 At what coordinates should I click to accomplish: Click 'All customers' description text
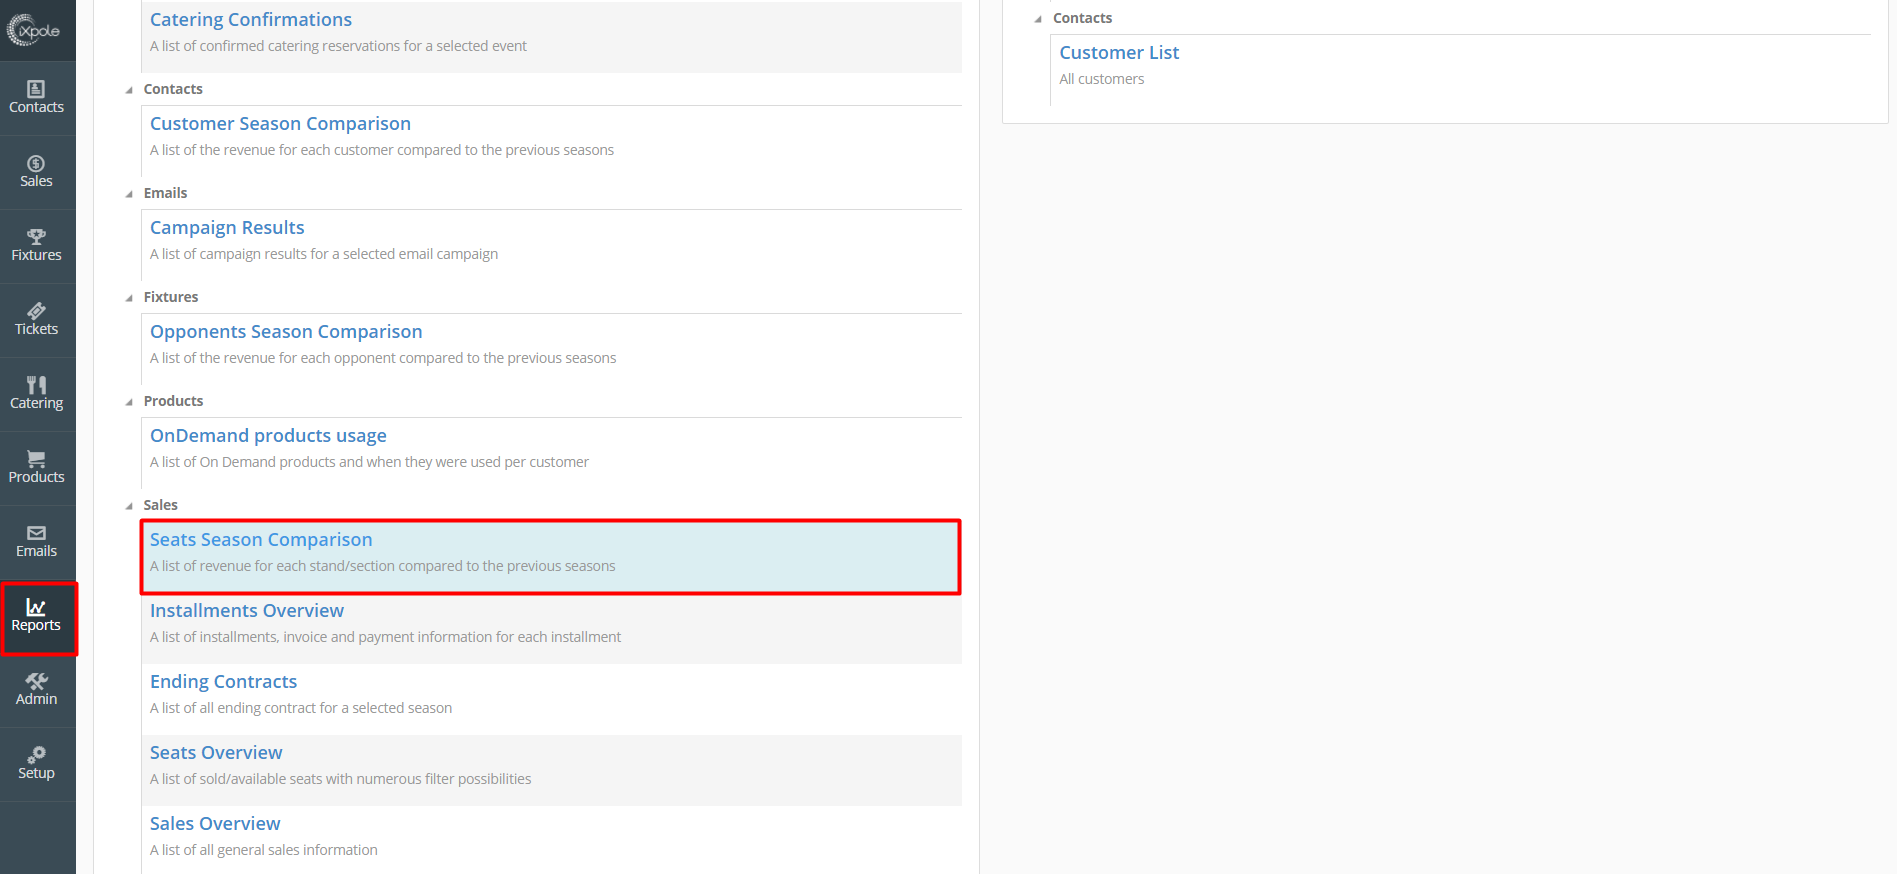click(x=1102, y=79)
